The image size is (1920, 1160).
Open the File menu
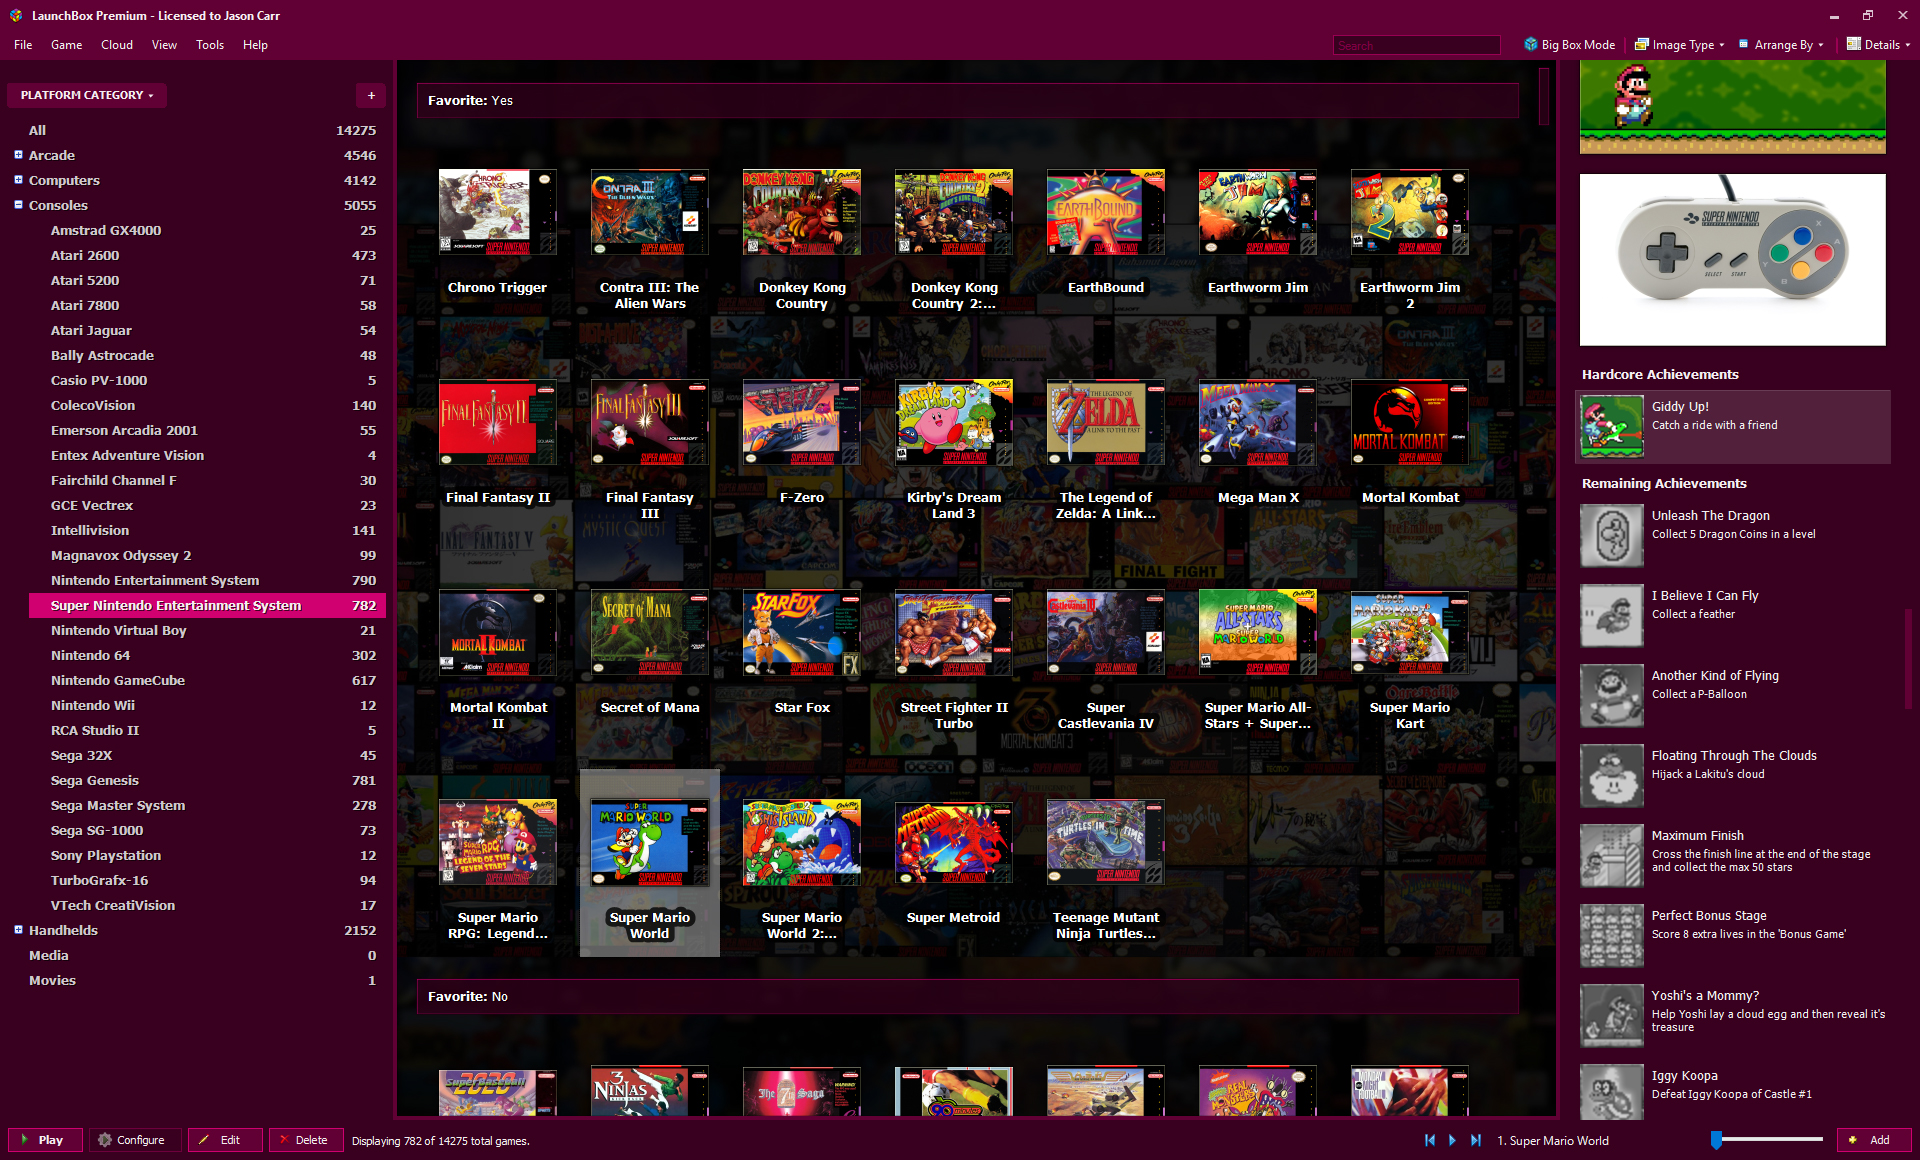[x=23, y=44]
